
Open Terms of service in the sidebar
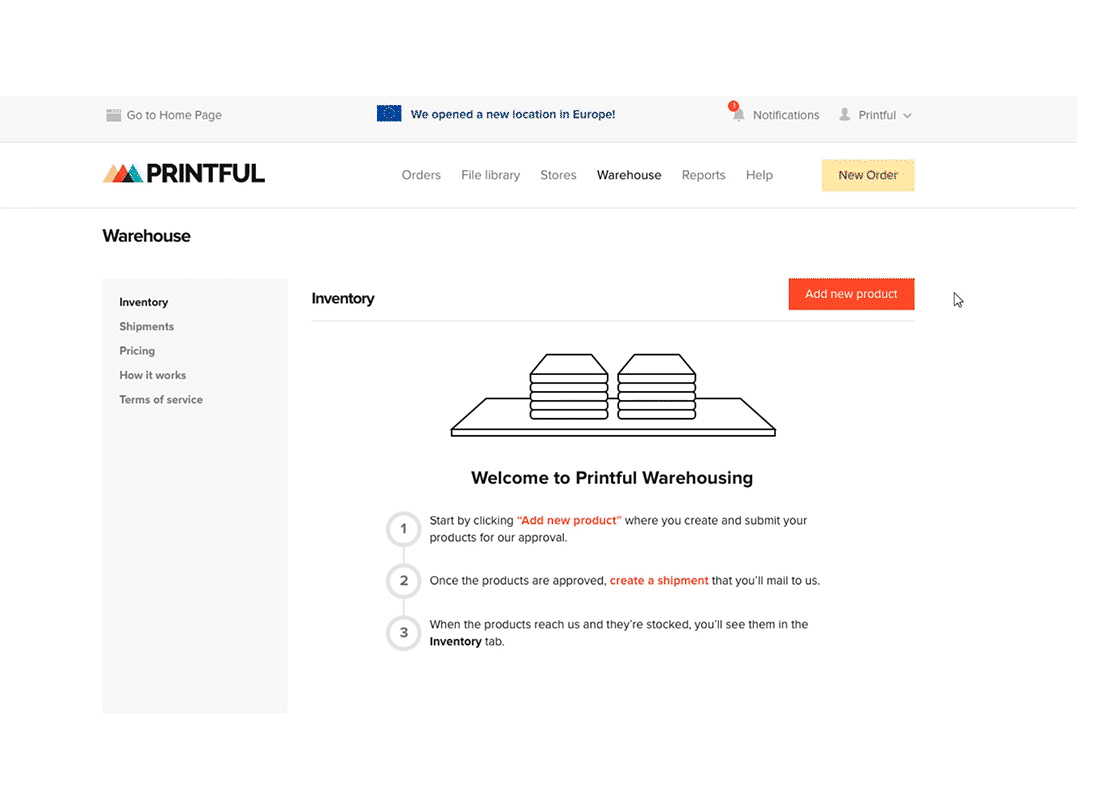click(x=161, y=400)
